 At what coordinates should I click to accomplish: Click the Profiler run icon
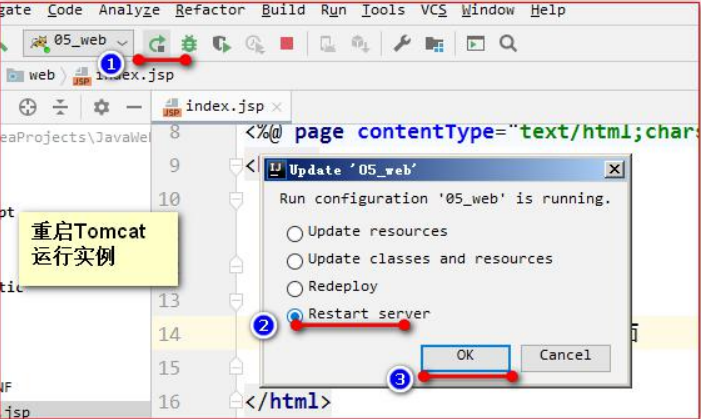click(255, 44)
